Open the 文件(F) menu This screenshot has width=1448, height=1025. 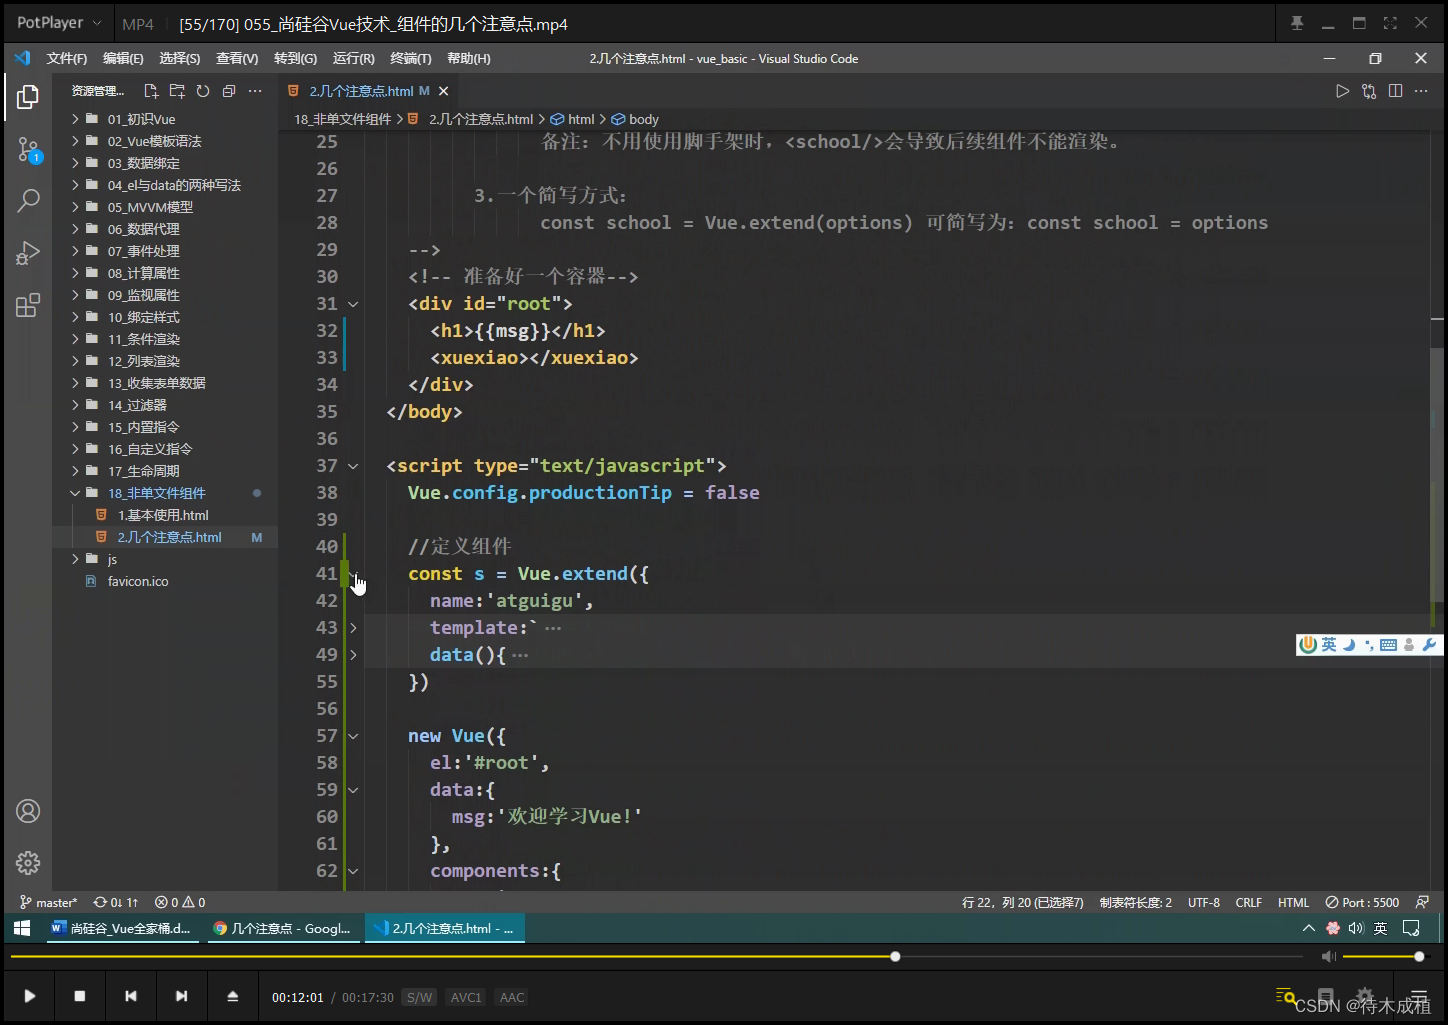click(67, 59)
